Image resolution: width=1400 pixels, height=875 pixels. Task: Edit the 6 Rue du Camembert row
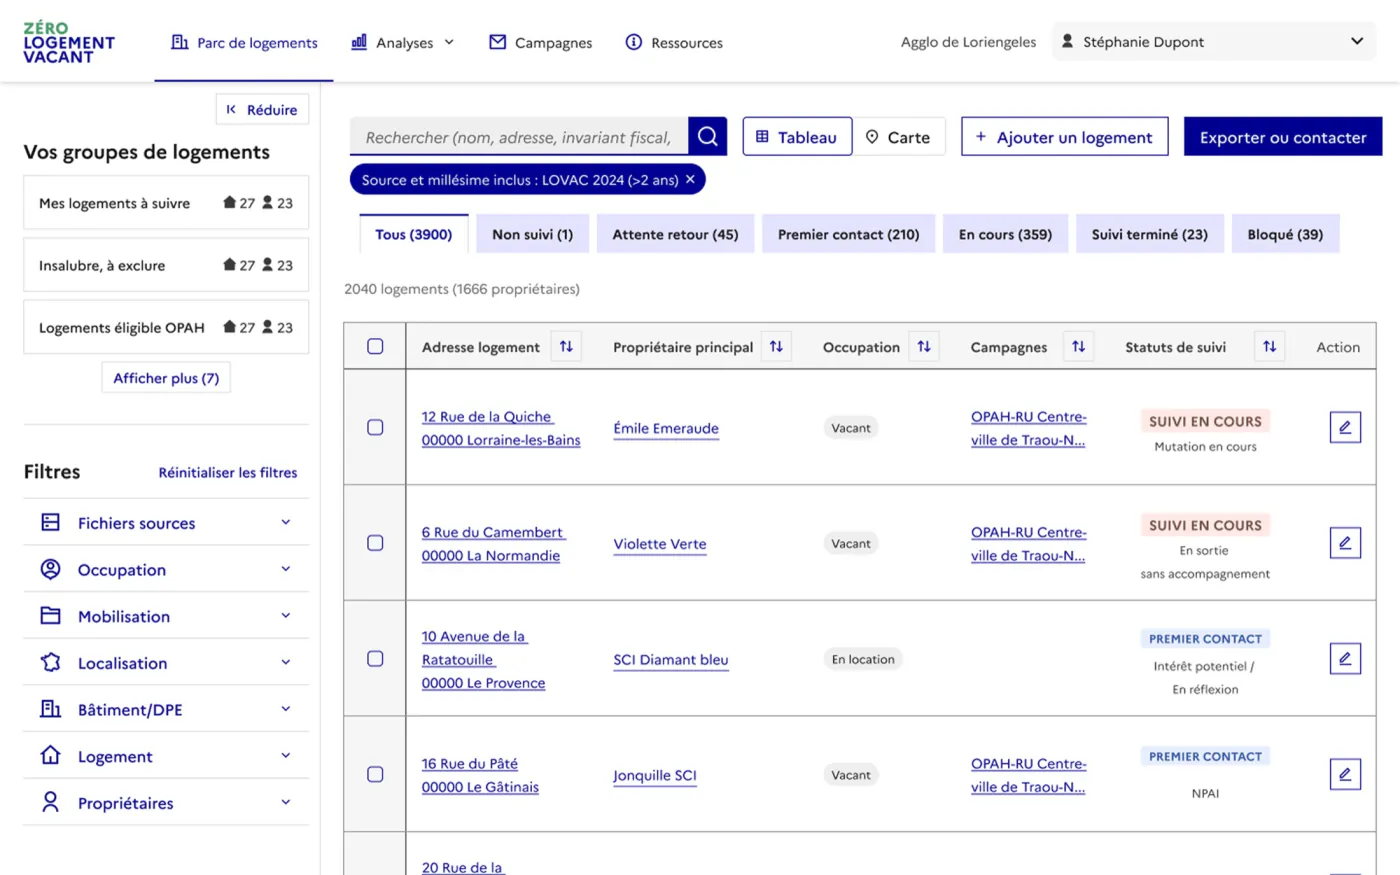(x=1345, y=543)
